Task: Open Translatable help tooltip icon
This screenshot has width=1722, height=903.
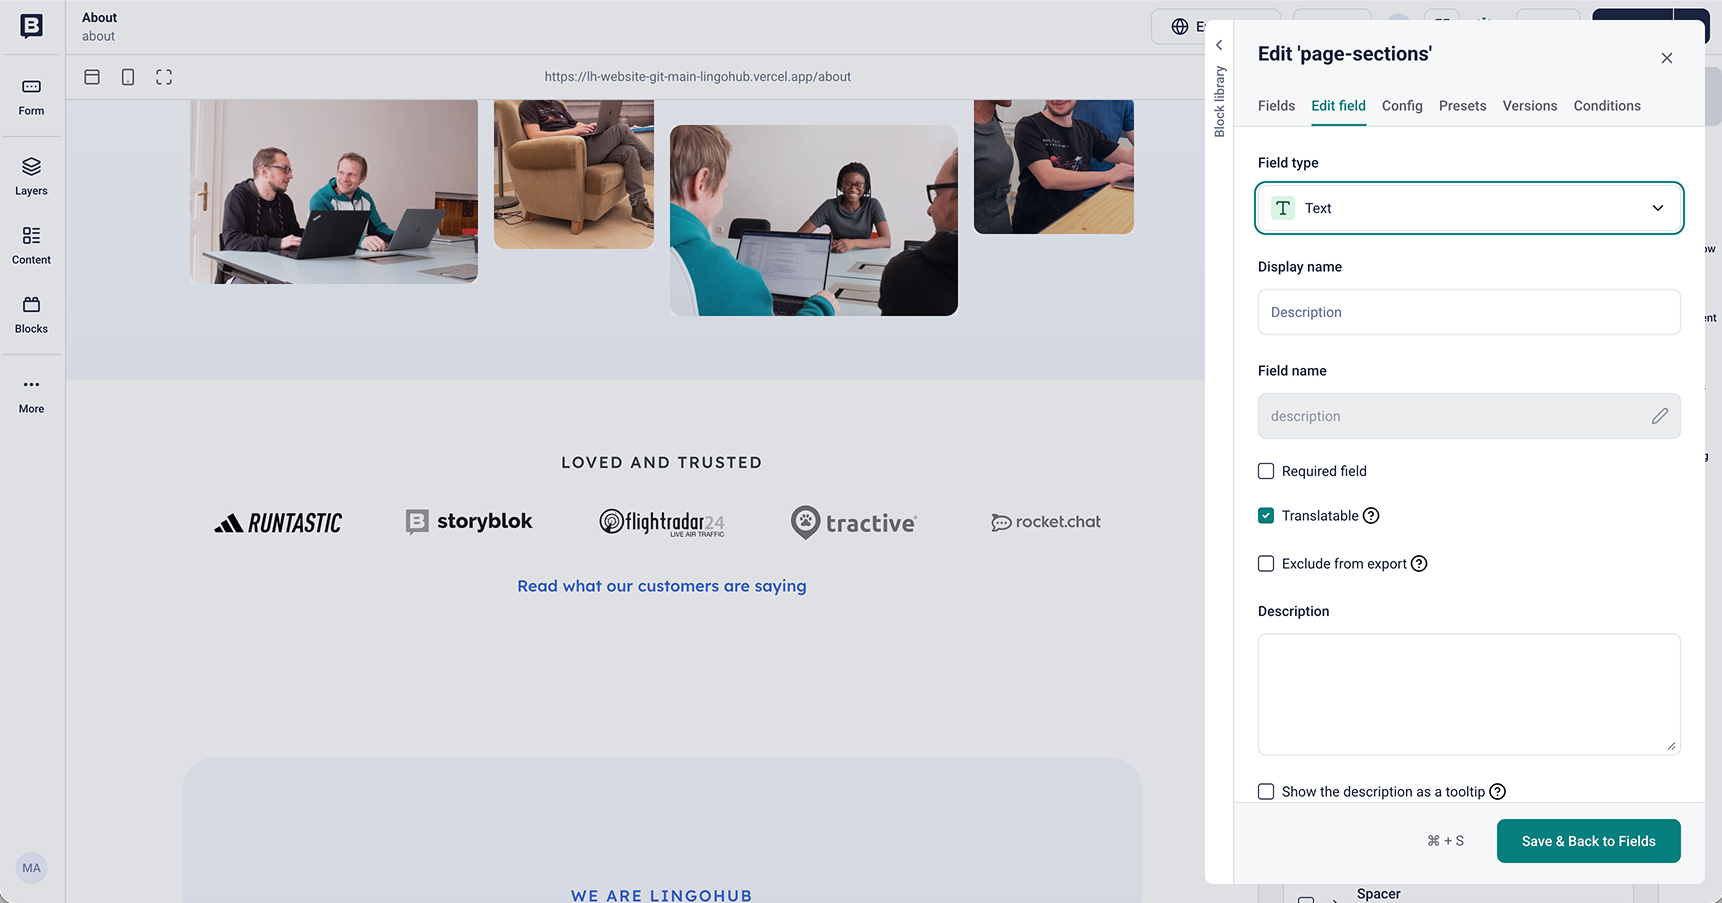Action: (1371, 516)
